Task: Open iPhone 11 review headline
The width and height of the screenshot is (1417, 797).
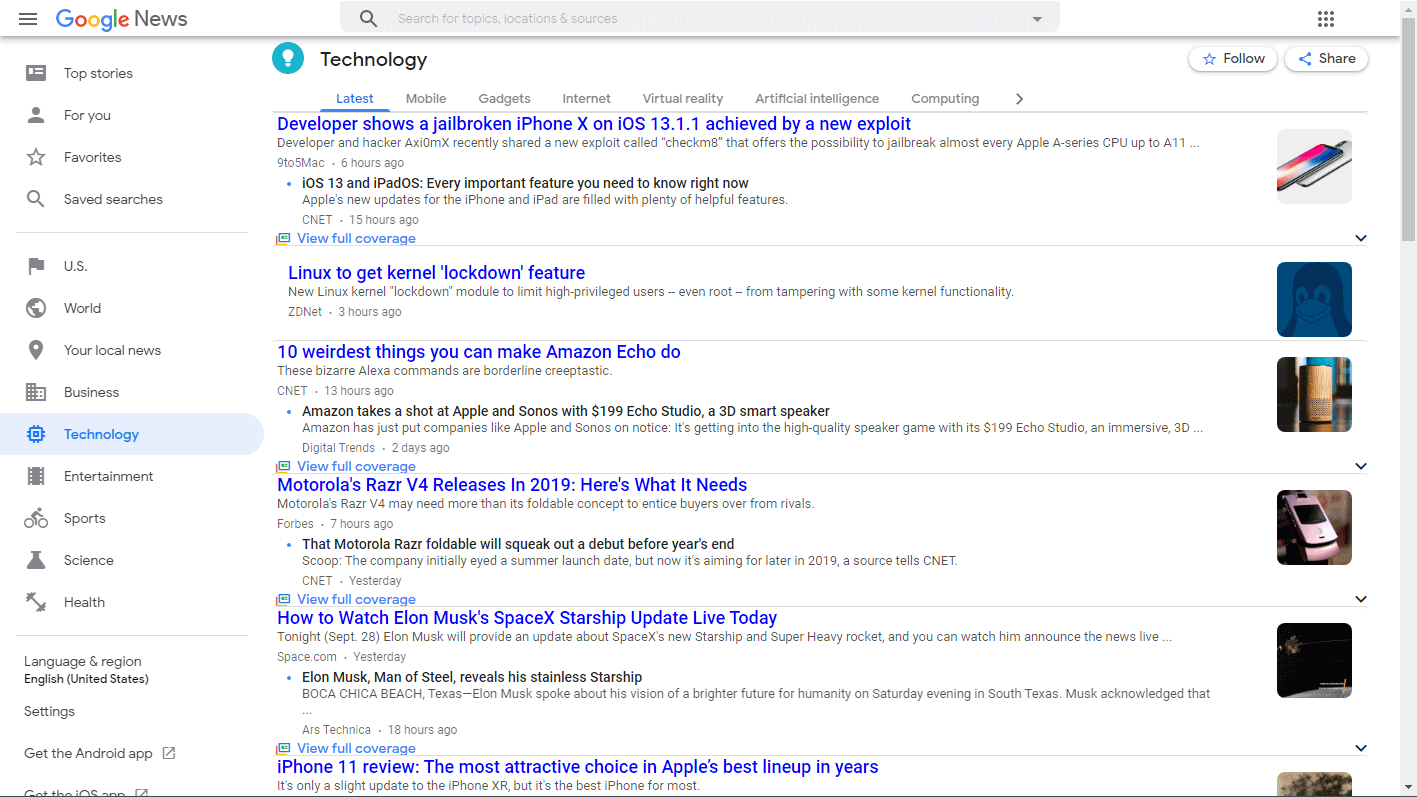Action: tap(578, 767)
